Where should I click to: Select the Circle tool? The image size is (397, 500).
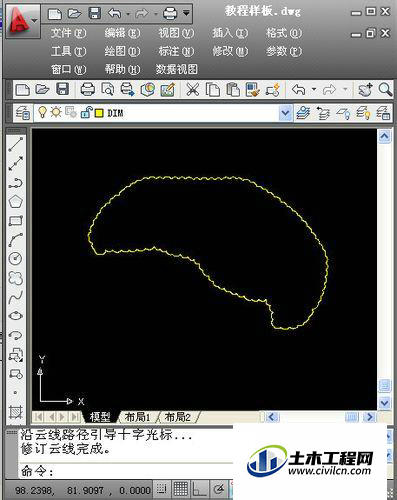pos(16,259)
